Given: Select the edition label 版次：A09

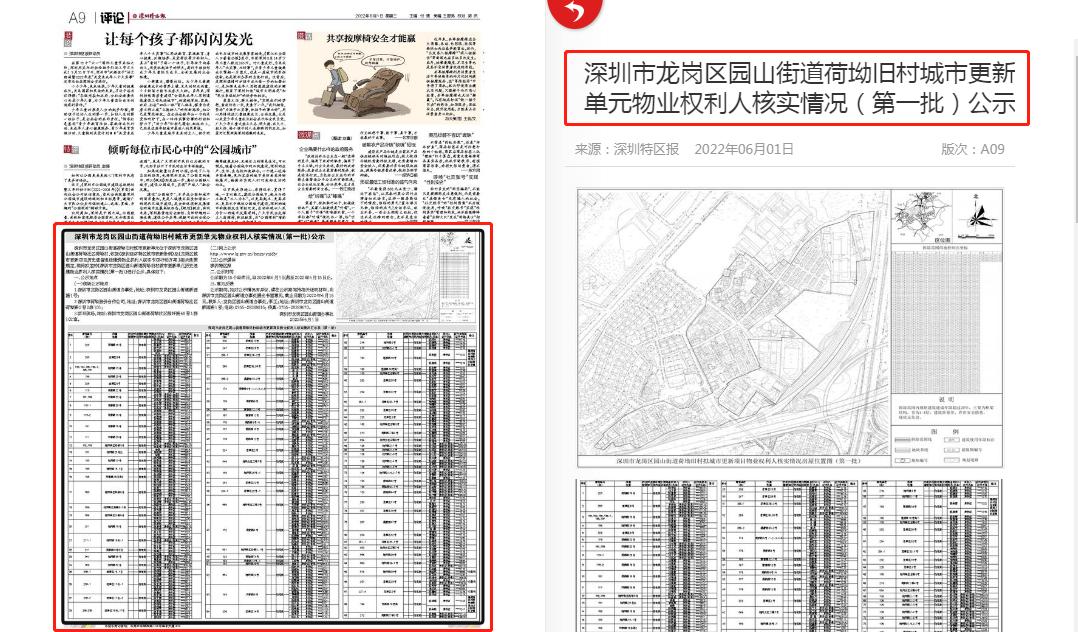Looking at the screenshot, I should tap(972, 148).
